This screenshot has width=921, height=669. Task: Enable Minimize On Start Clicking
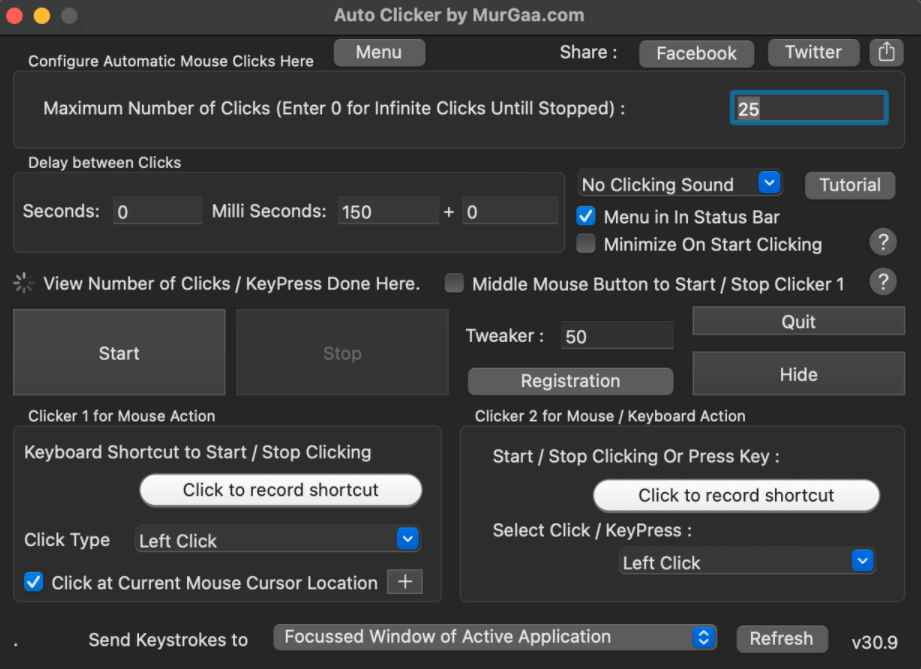[x=585, y=243]
